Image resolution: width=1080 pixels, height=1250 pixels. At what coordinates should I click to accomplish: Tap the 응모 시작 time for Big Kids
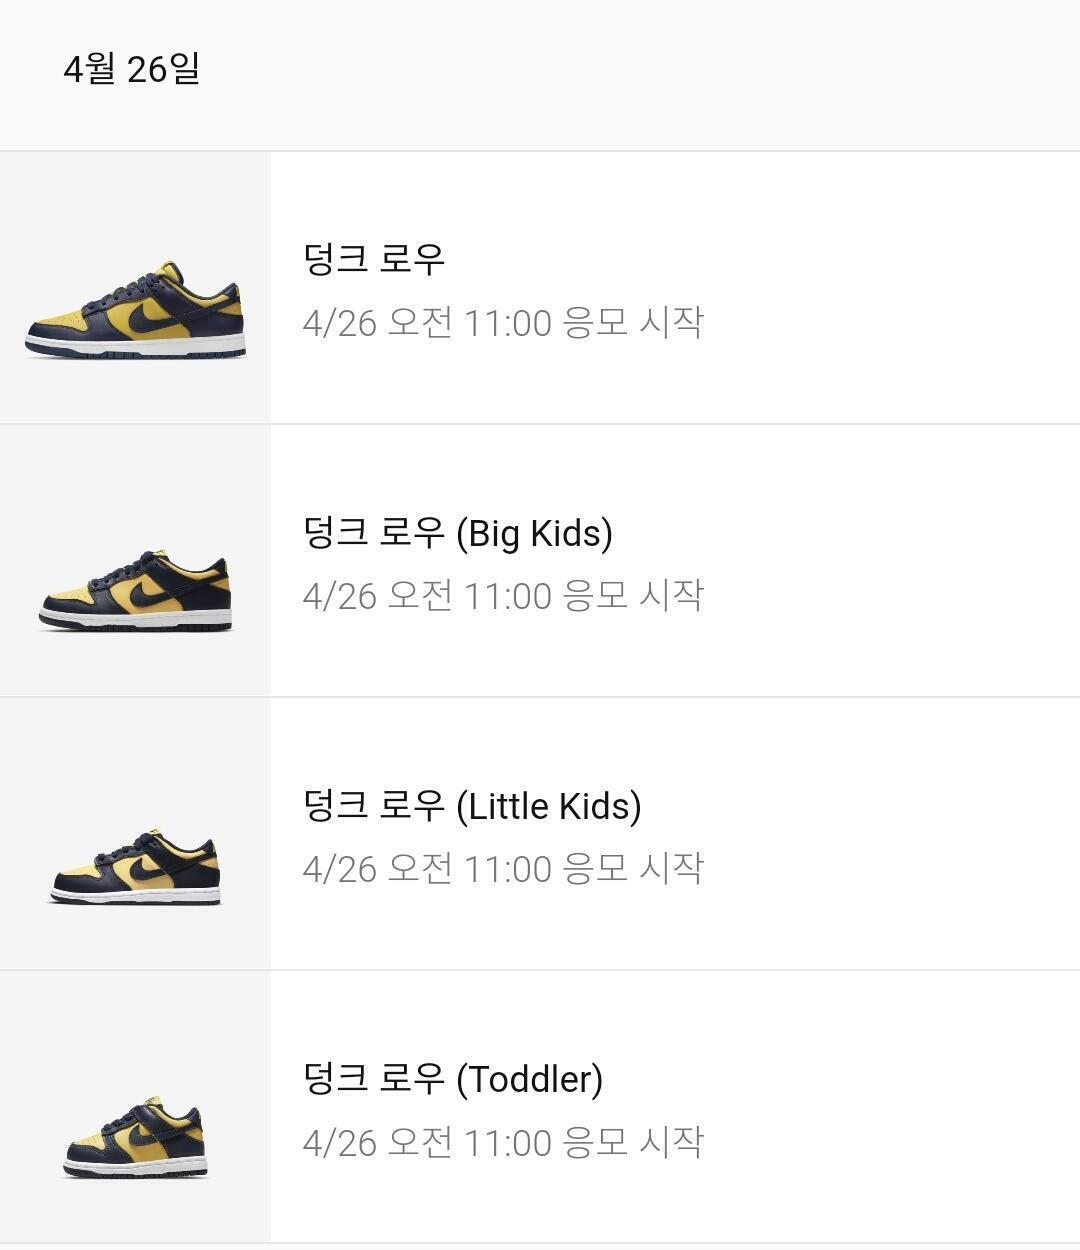click(x=503, y=596)
